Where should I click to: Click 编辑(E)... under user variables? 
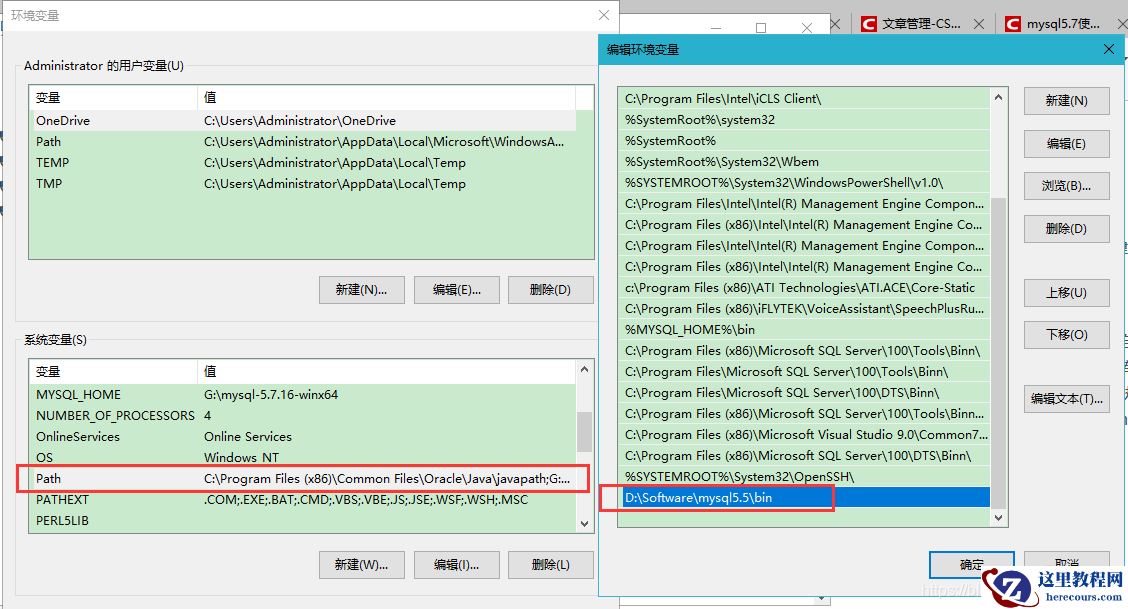click(456, 290)
